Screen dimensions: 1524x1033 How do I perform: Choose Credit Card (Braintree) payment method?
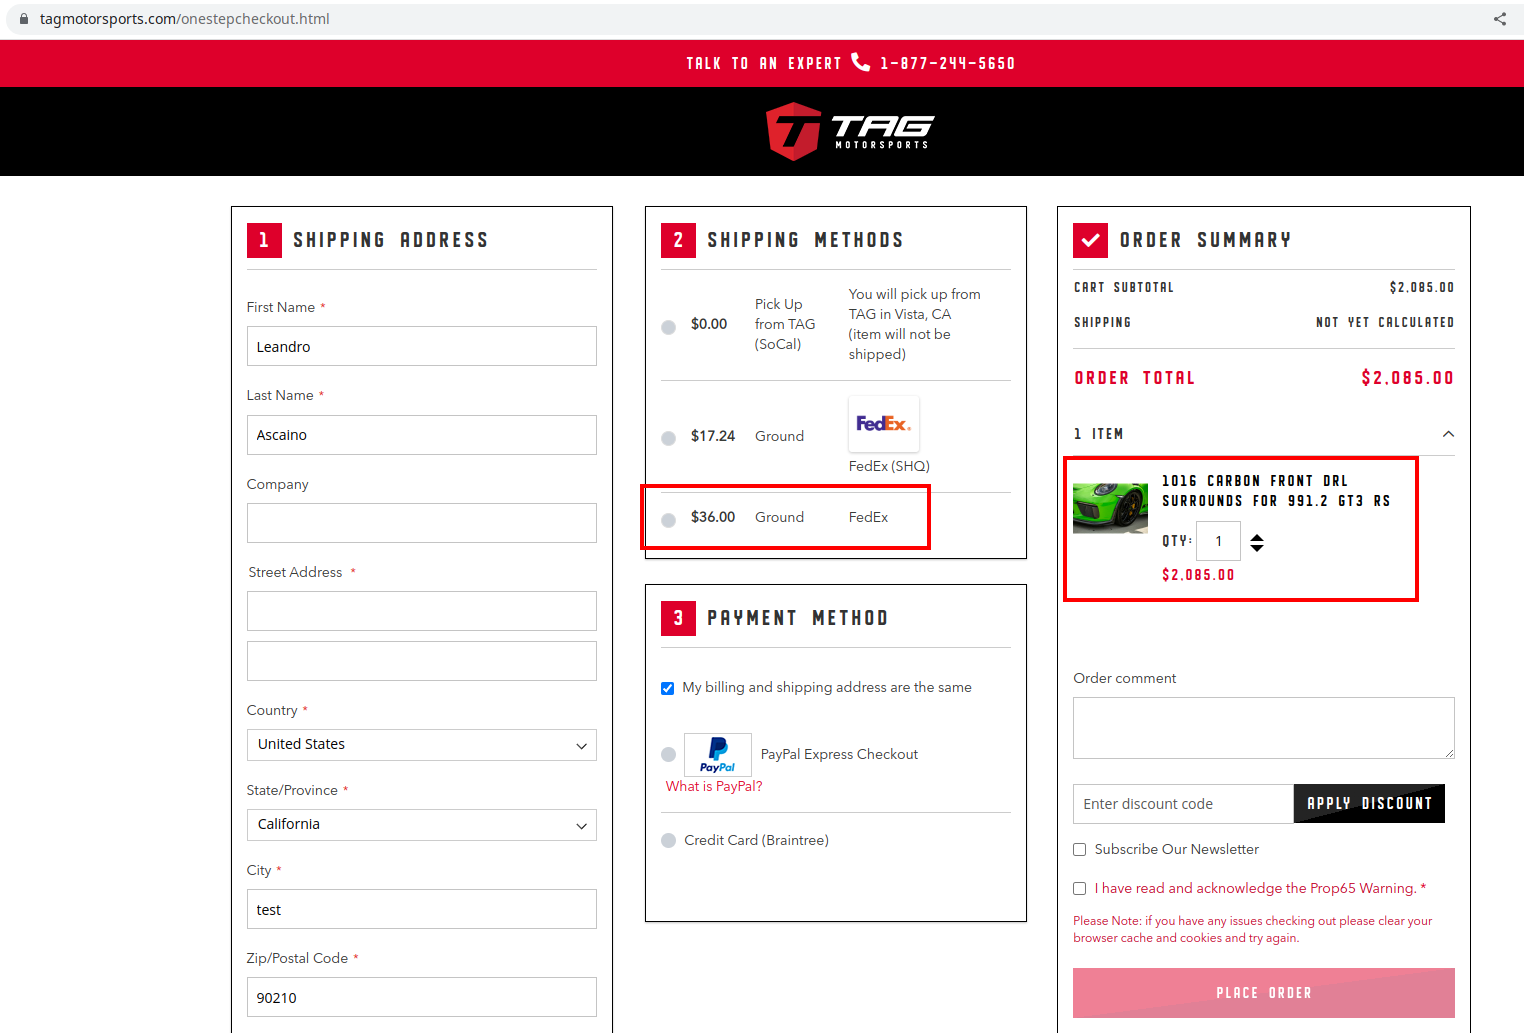[668, 840]
